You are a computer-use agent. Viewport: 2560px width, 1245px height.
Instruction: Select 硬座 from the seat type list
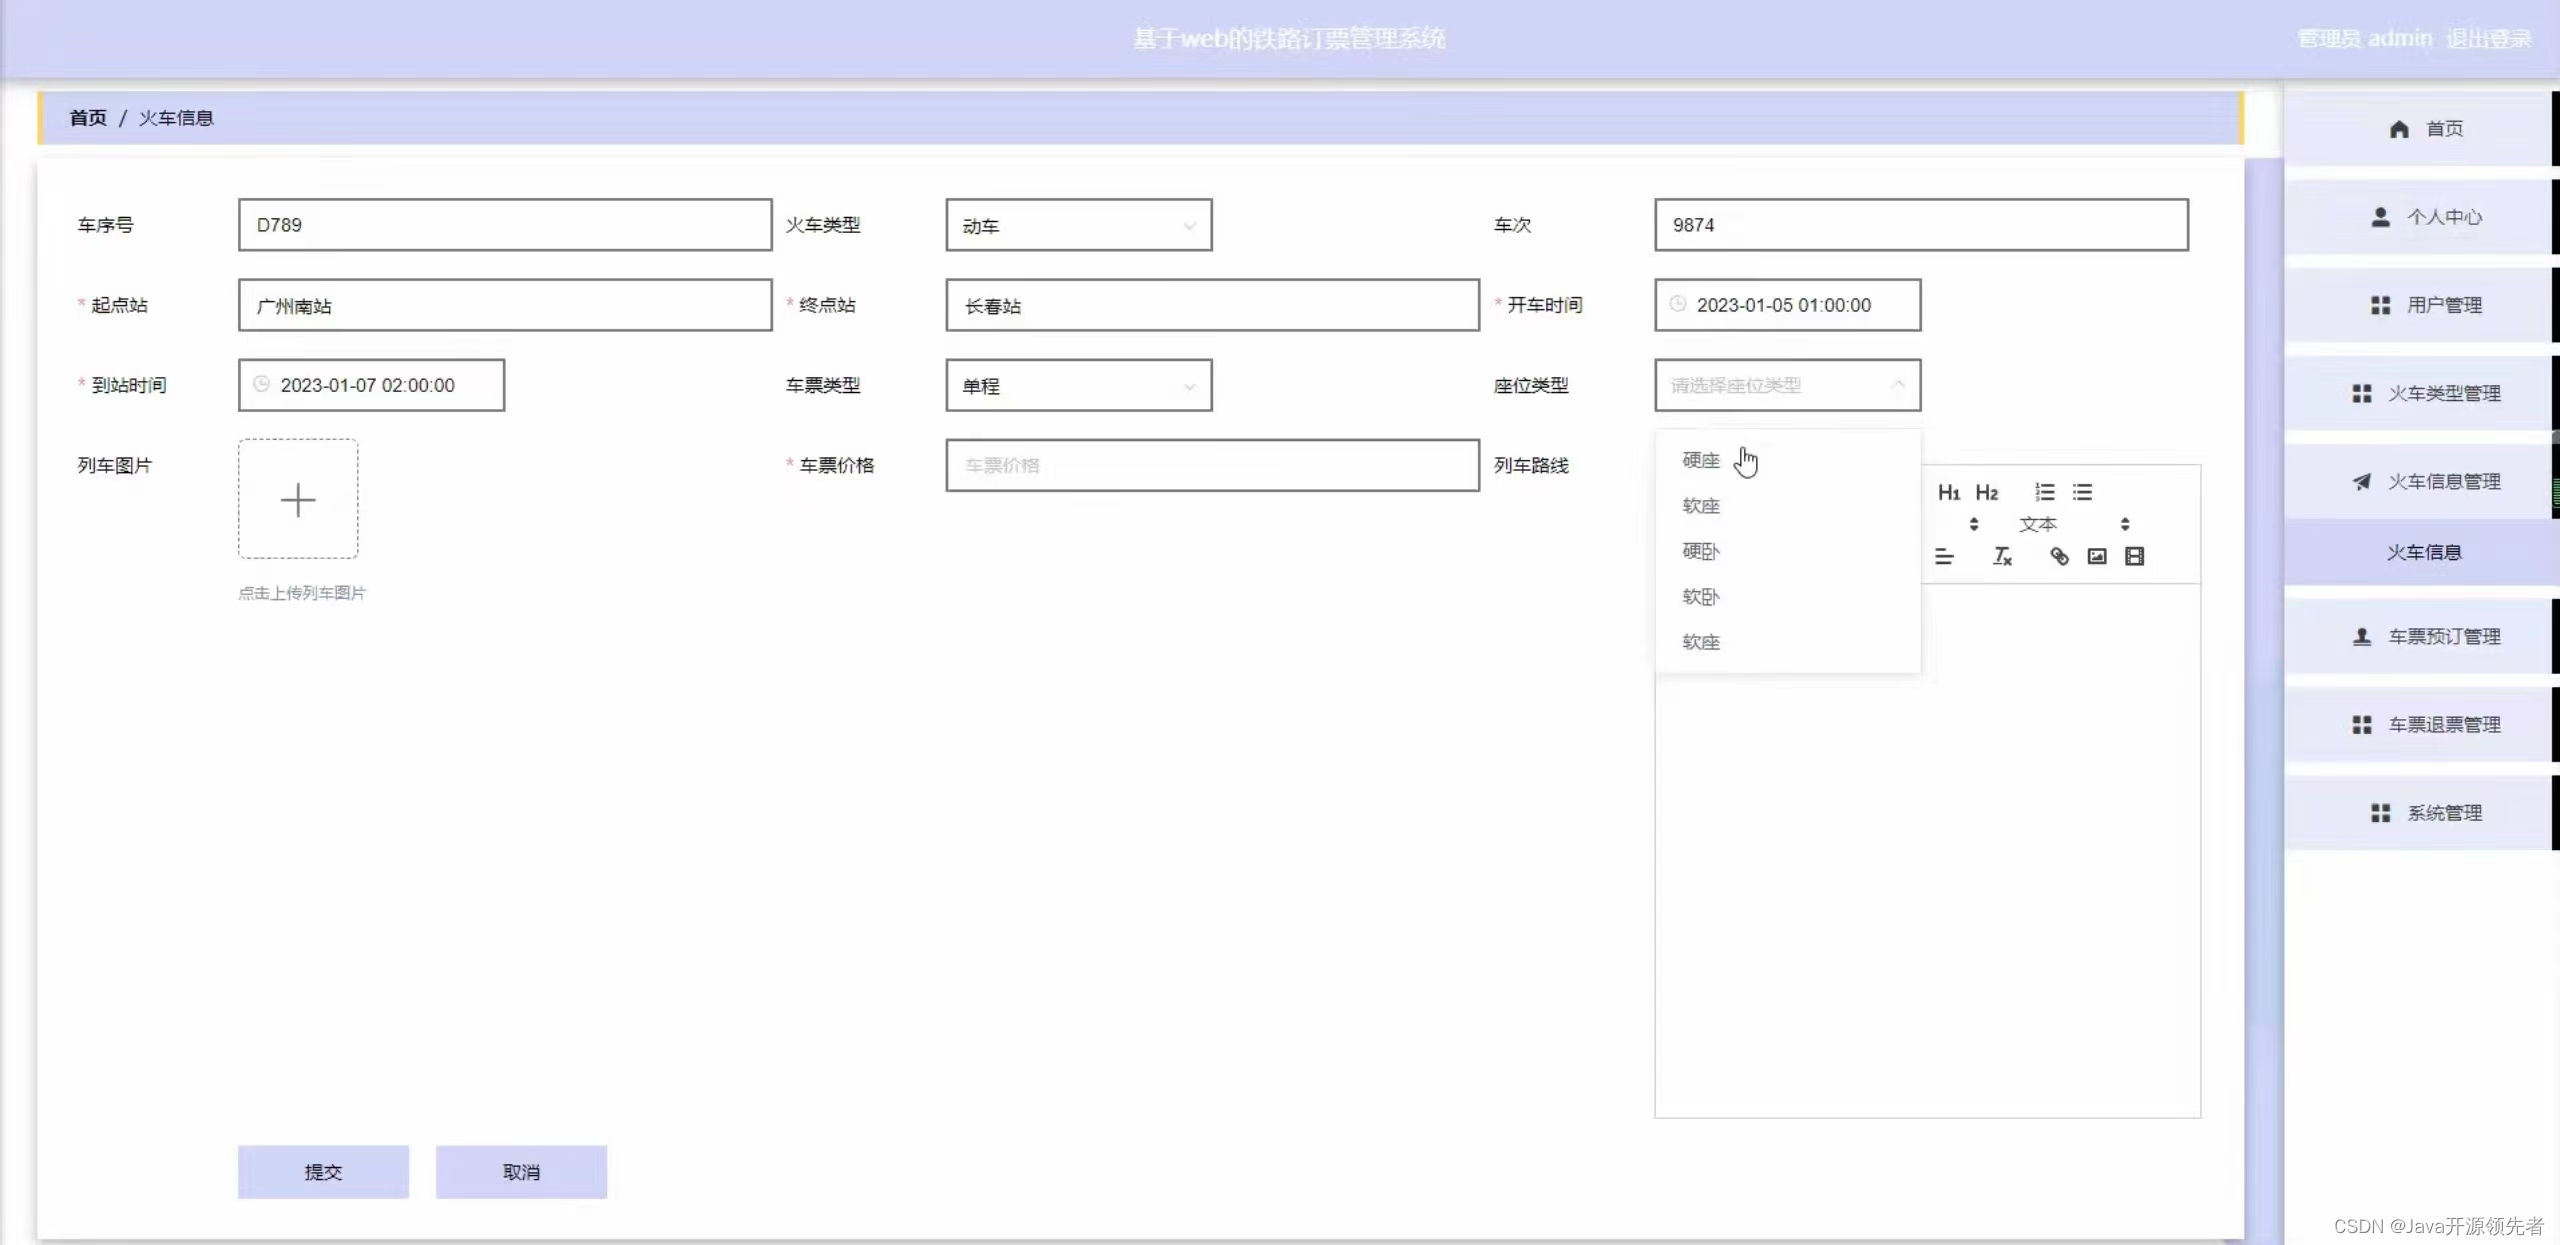tap(1787, 460)
